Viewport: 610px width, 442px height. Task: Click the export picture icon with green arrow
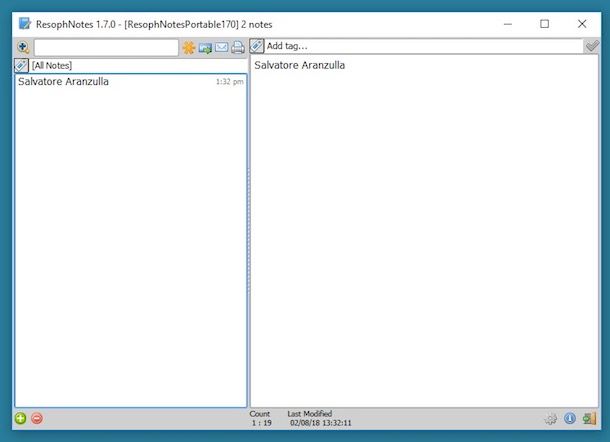(205, 48)
